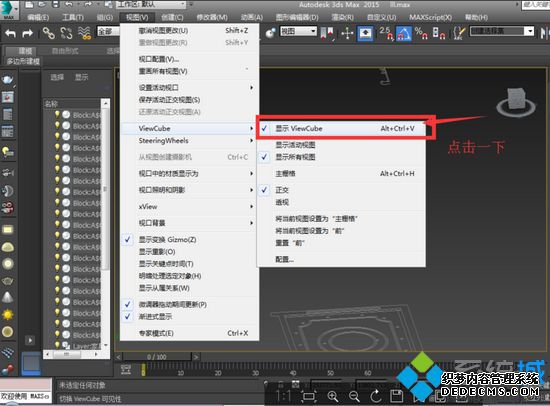Viewport: 550px width, 406px height.
Task: Expand the 设置活动视口 submenu
Action: (x=190, y=87)
